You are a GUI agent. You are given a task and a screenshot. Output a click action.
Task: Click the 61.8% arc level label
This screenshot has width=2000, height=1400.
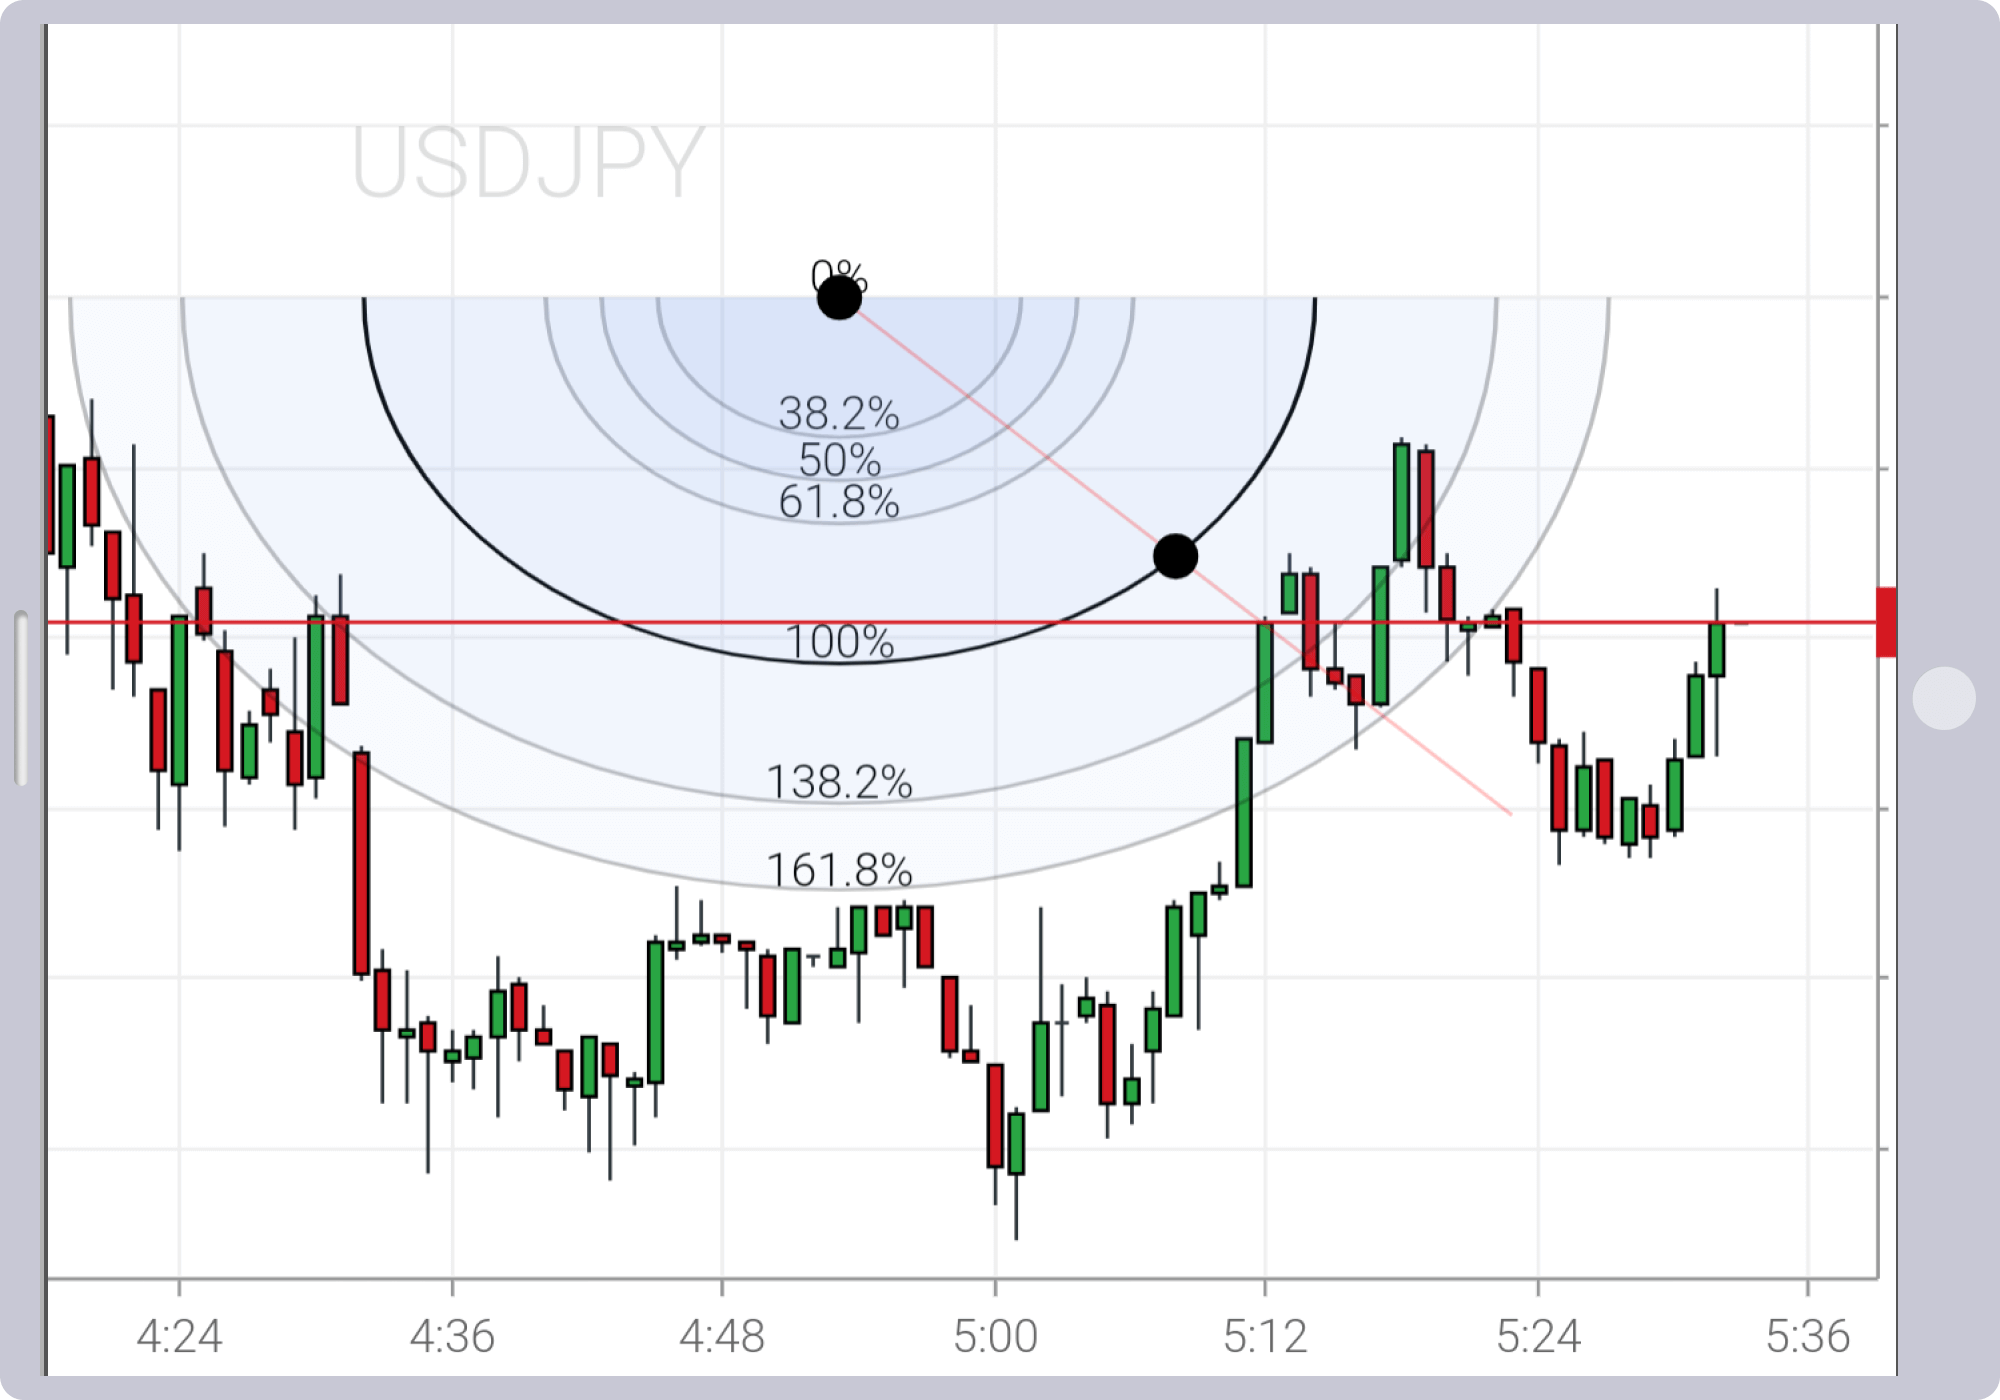point(839,501)
